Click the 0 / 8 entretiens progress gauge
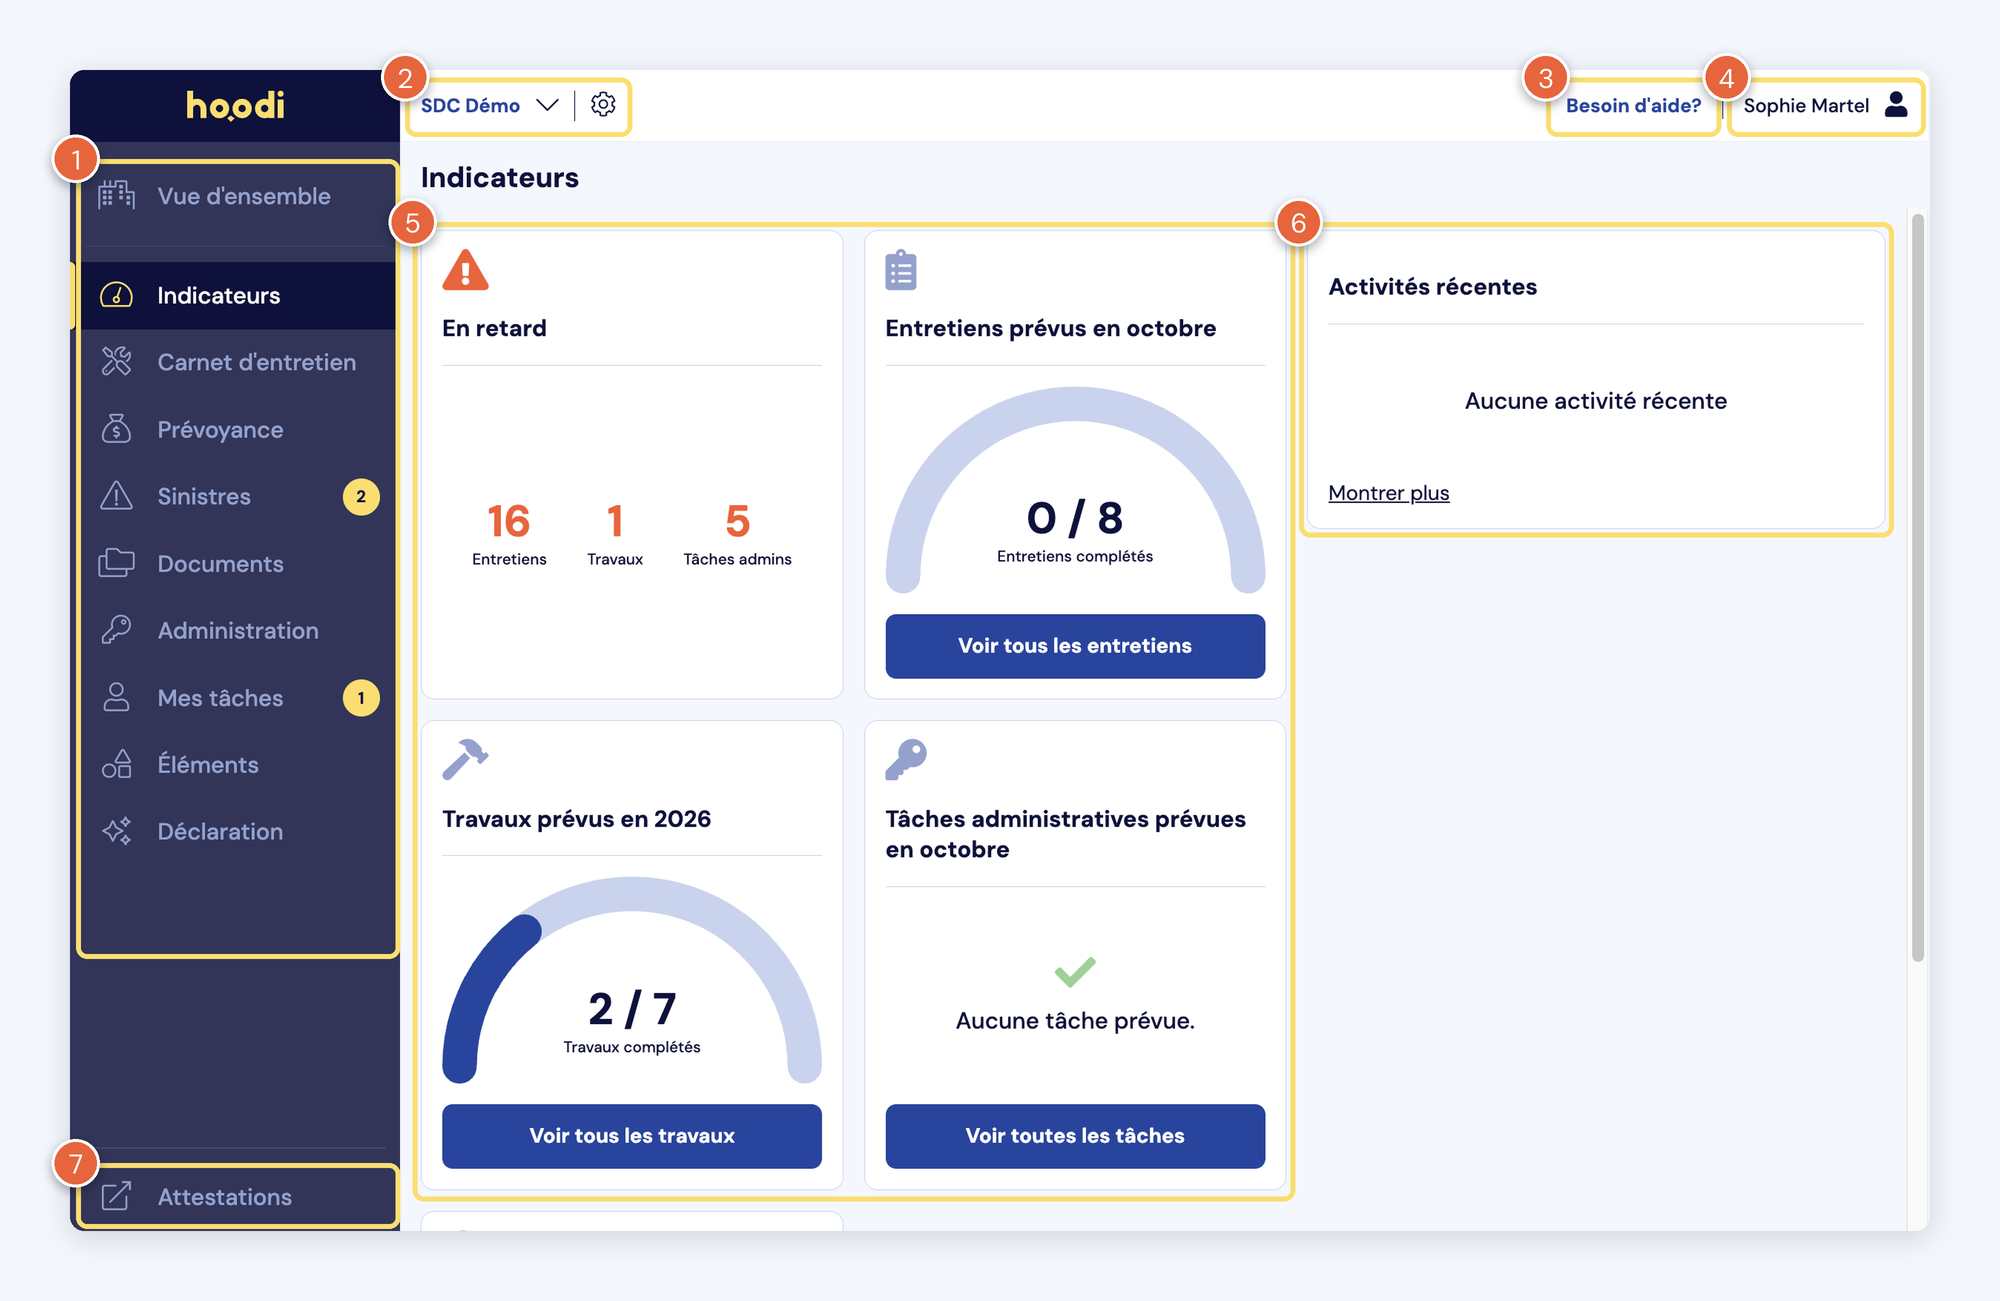The width and height of the screenshot is (2000, 1301). [1075, 490]
